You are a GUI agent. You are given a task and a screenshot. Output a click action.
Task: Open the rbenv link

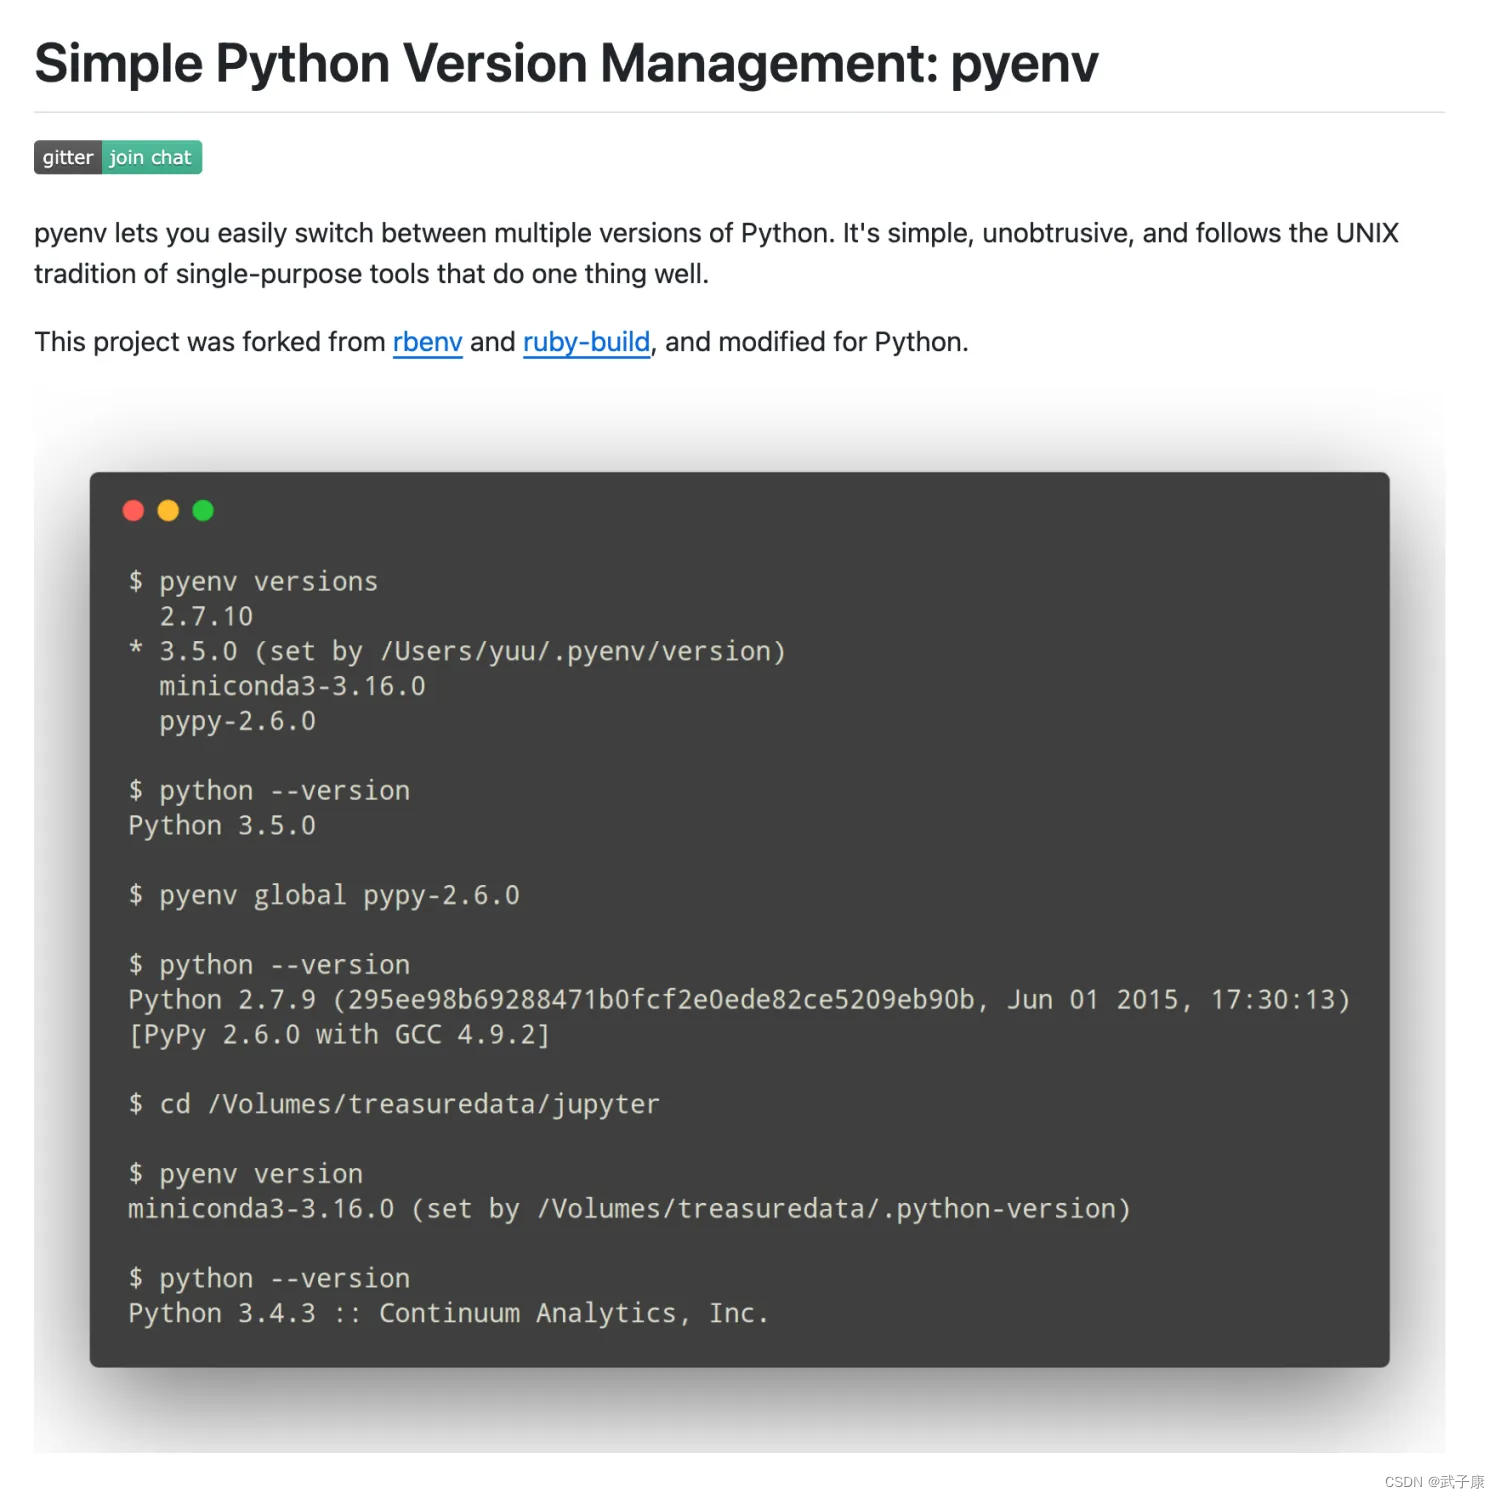tap(427, 342)
